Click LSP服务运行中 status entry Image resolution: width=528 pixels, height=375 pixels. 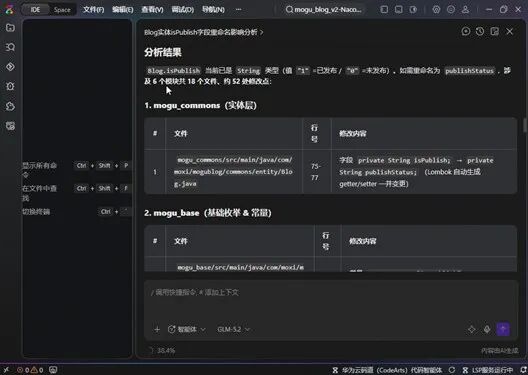coord(488,370)
